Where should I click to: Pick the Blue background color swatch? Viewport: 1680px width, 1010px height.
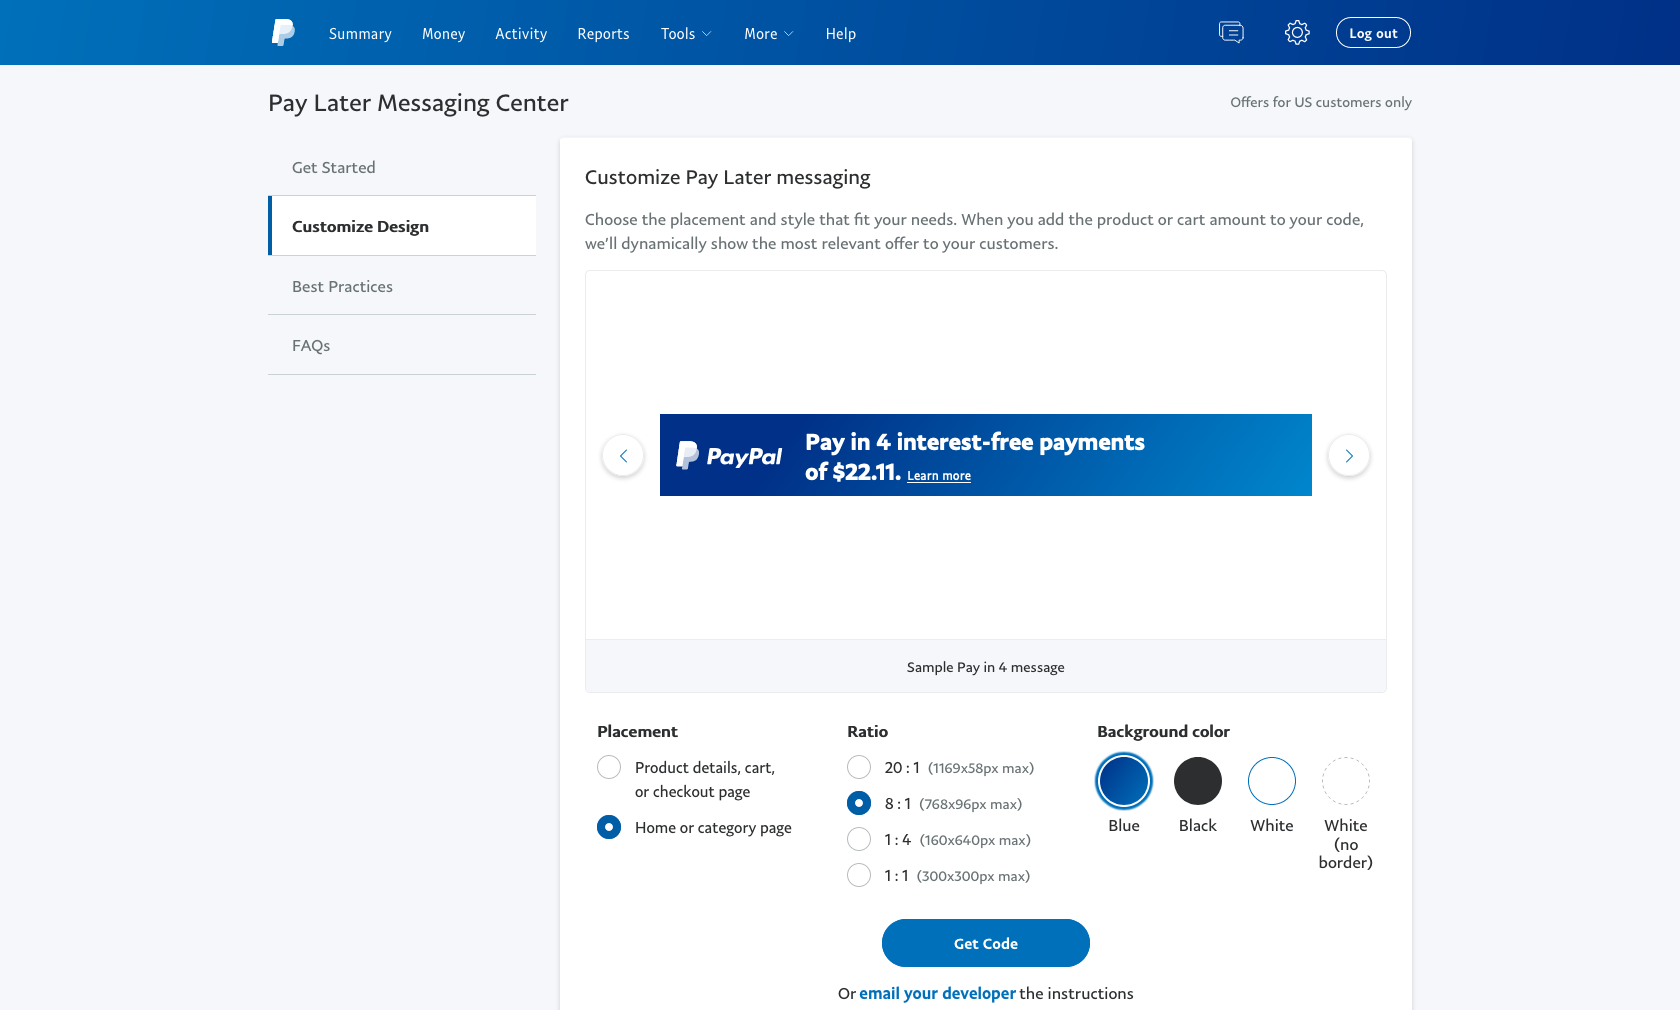1124,781
